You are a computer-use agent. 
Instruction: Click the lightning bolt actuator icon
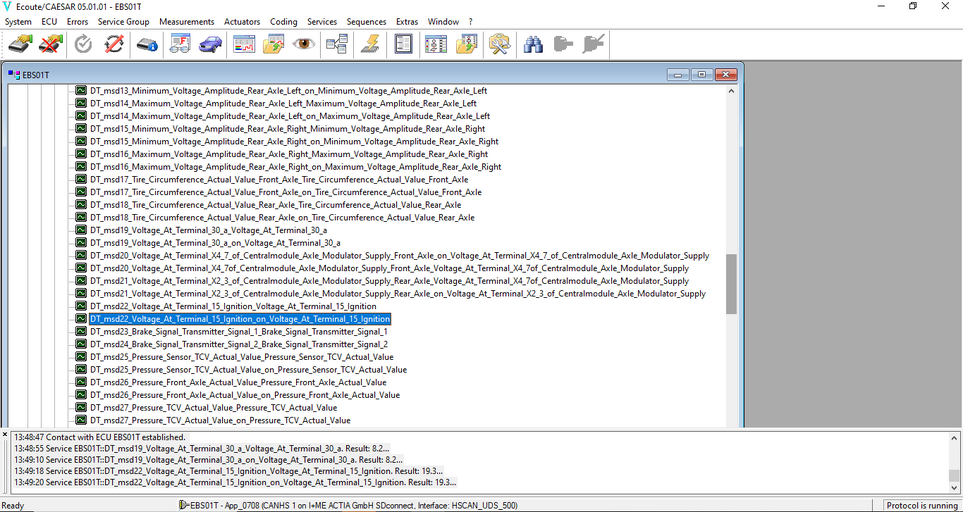369,44
